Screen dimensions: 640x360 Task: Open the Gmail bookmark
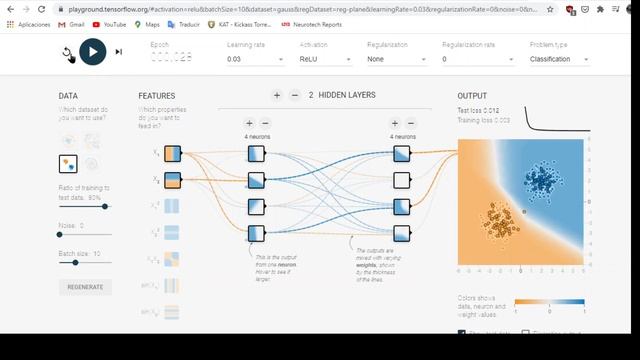(71, 24)
